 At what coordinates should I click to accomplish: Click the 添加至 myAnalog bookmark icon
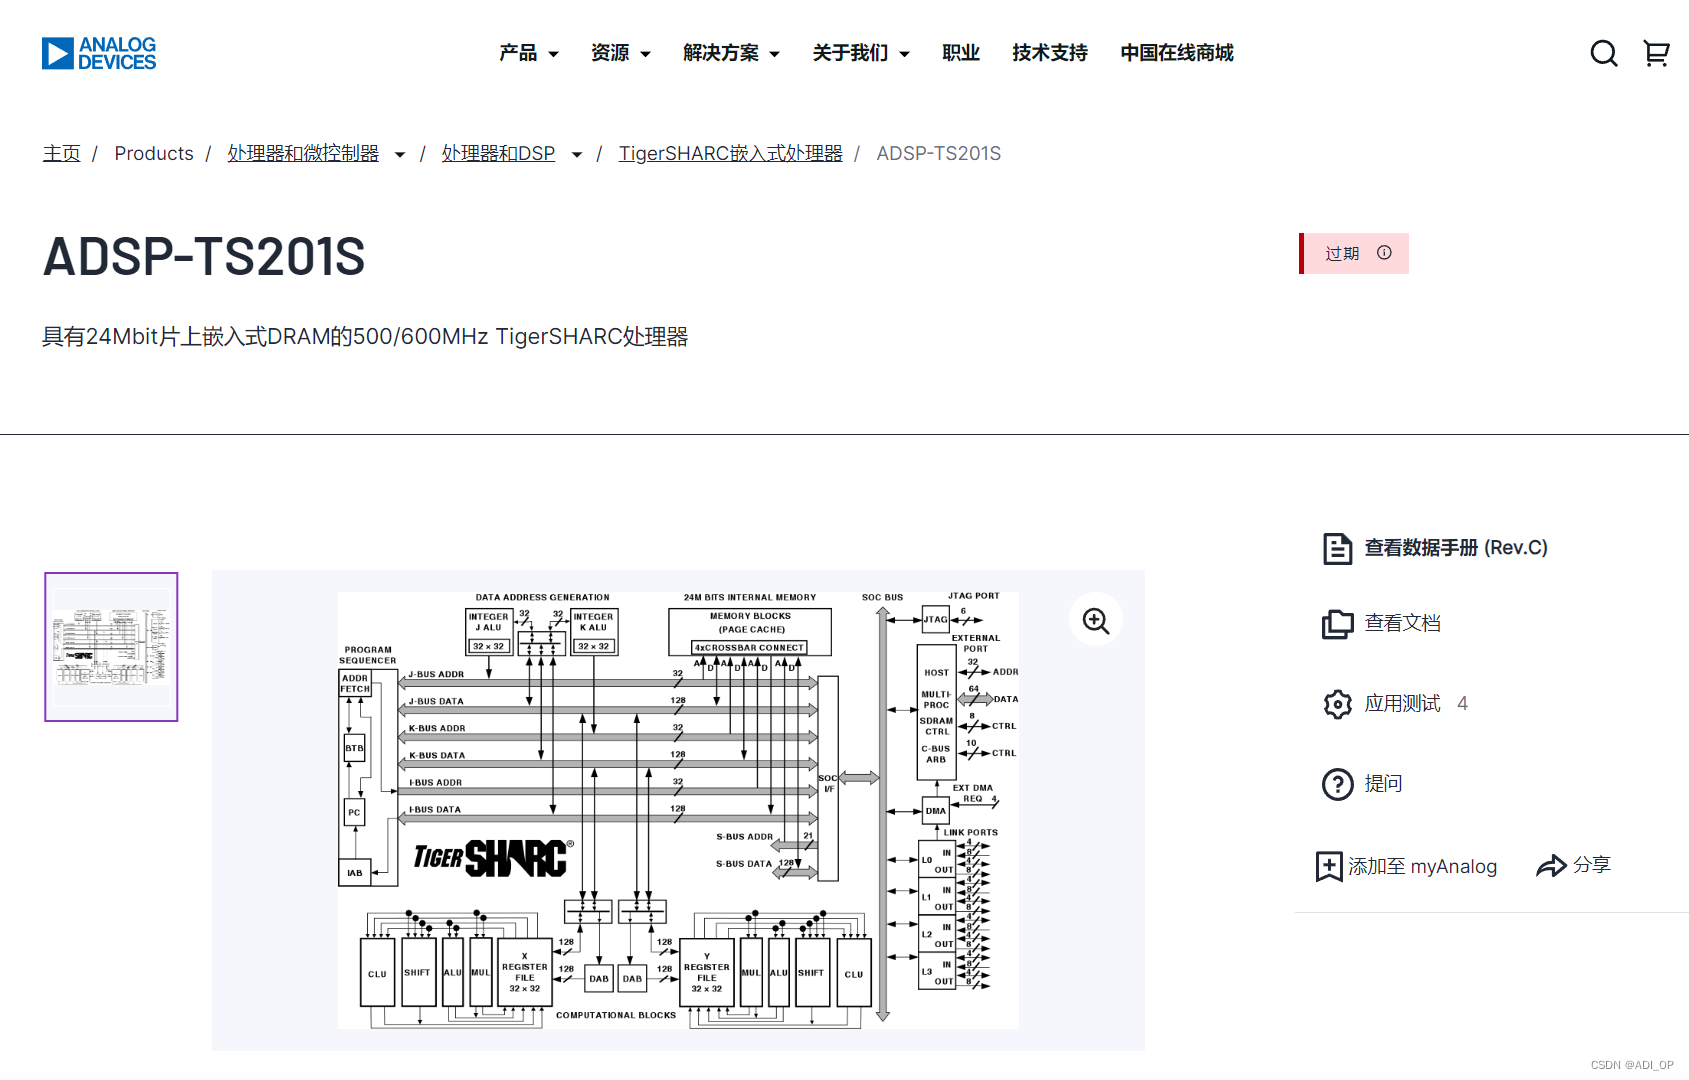pyautogui.click(x=1329, y=866)
